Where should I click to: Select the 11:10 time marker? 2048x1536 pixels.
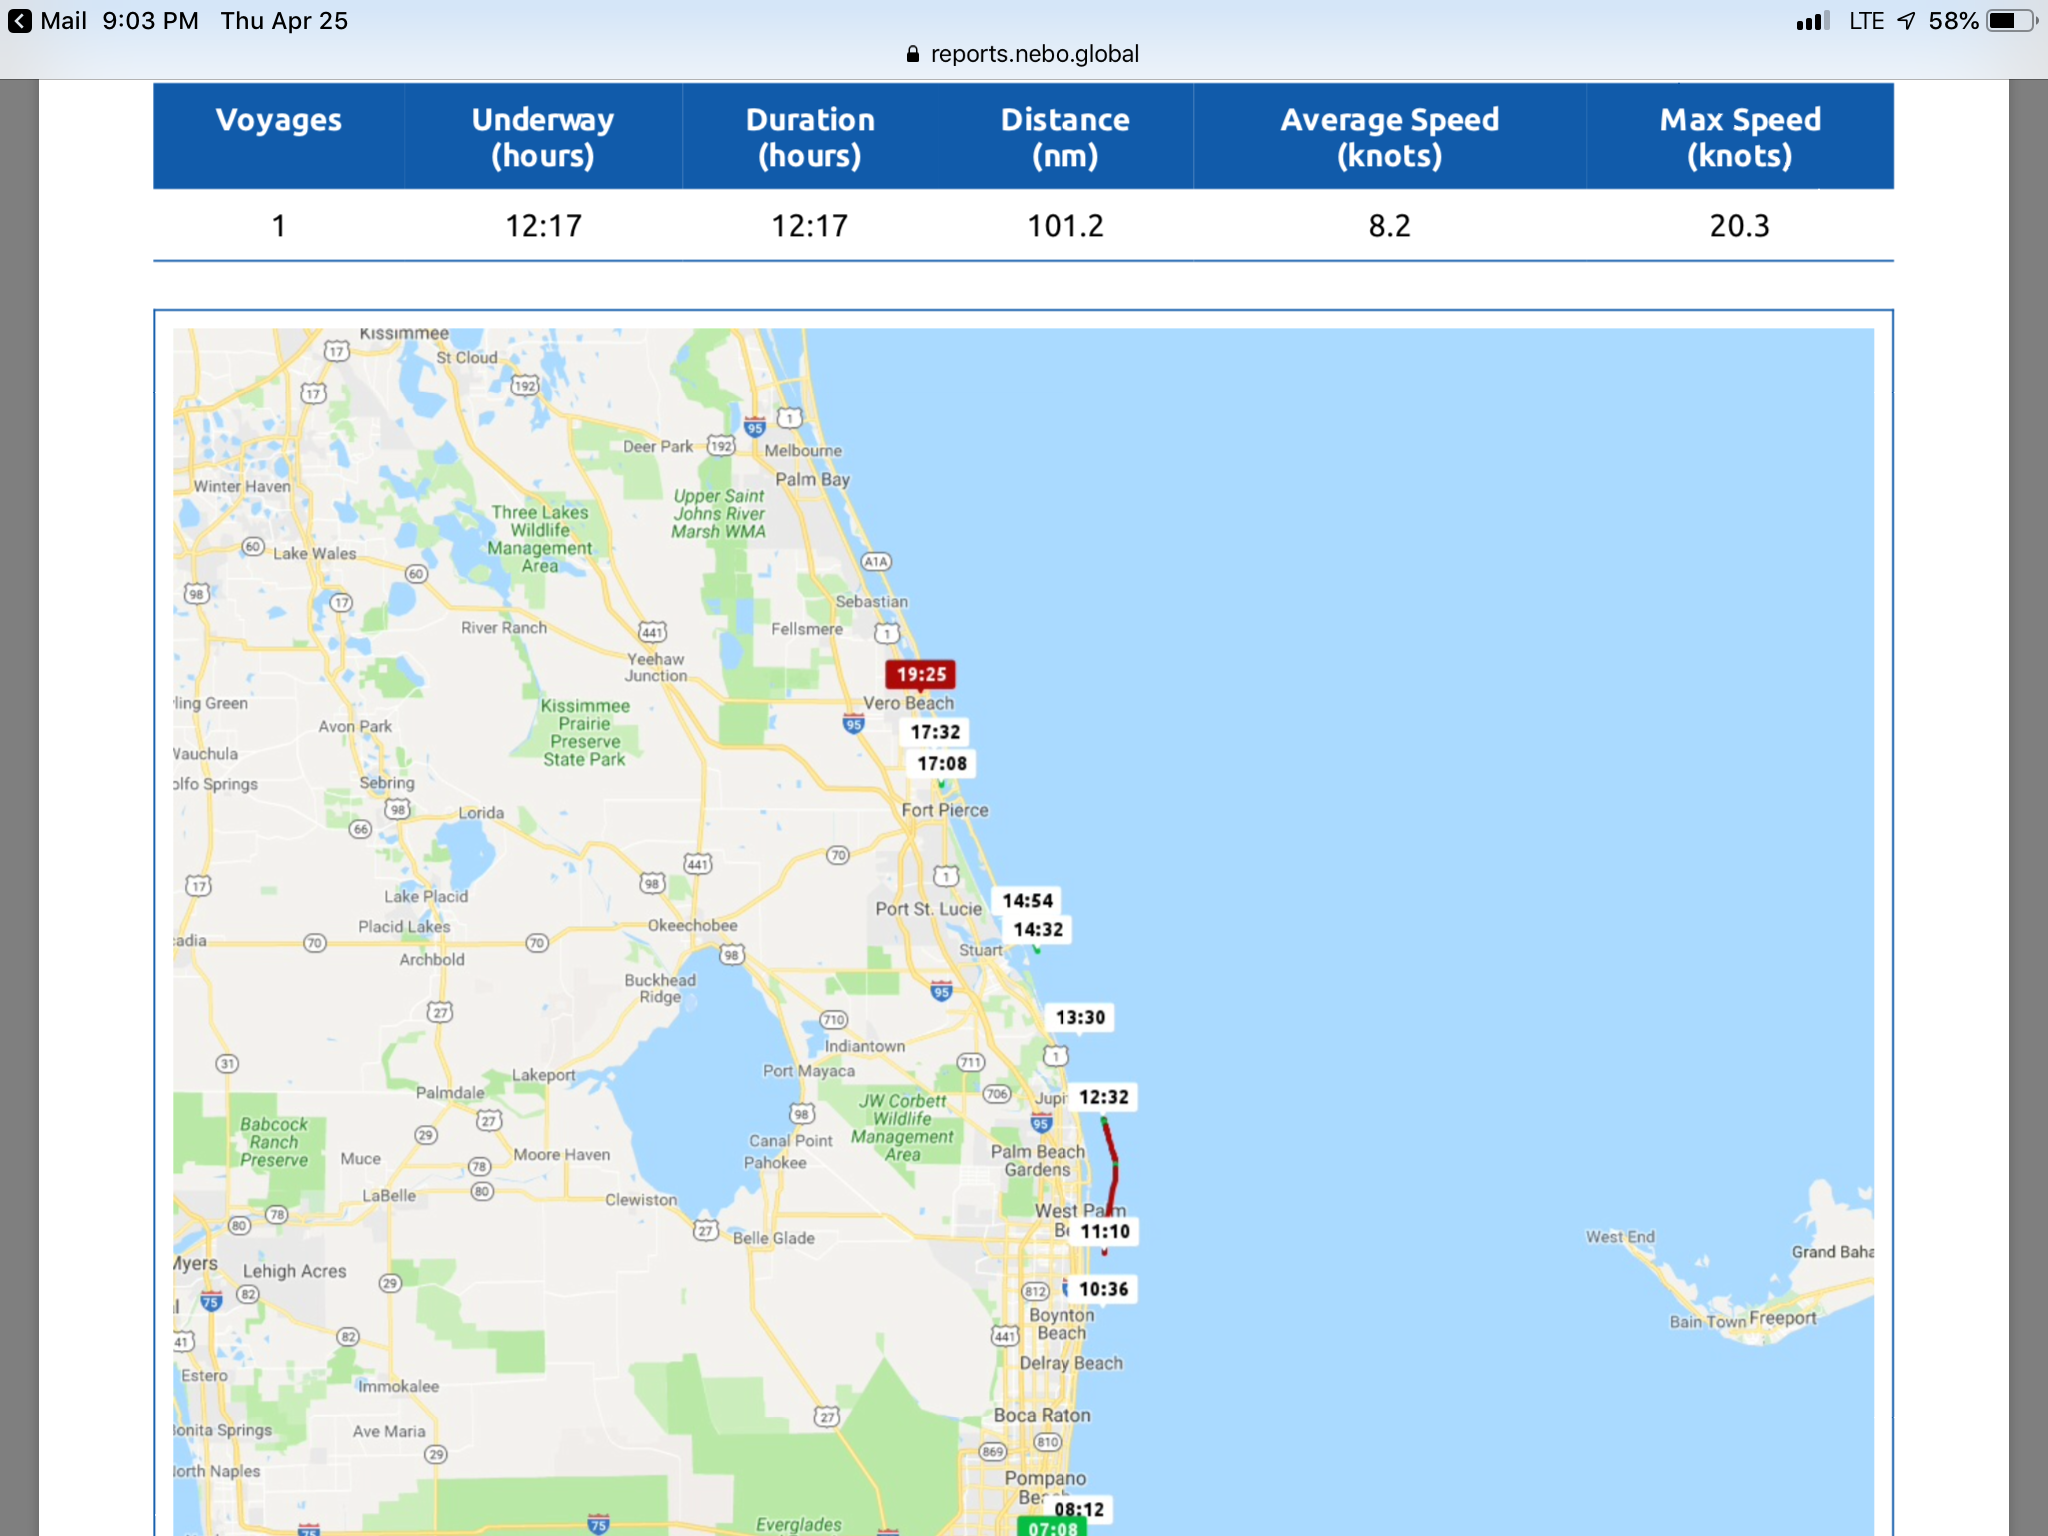(x=1104, y=1232)
